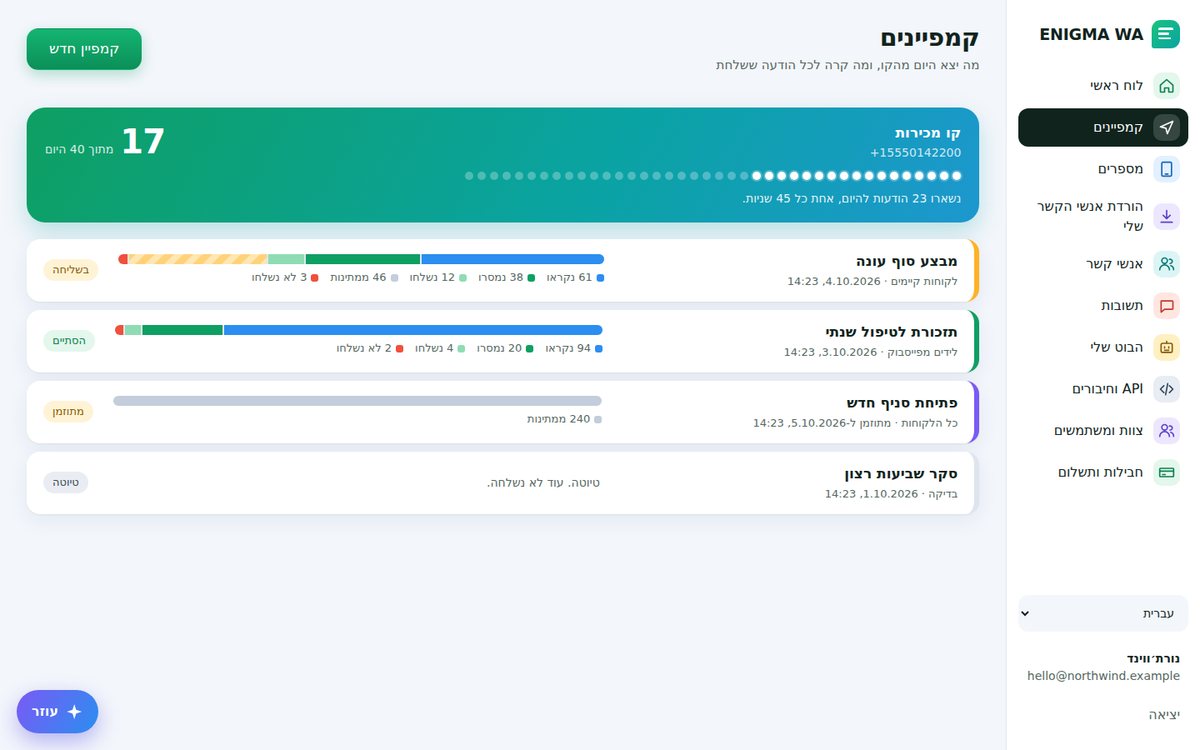
Task: Open חבילות ותשלום in the sidebar
Action: click(1103, 472)
